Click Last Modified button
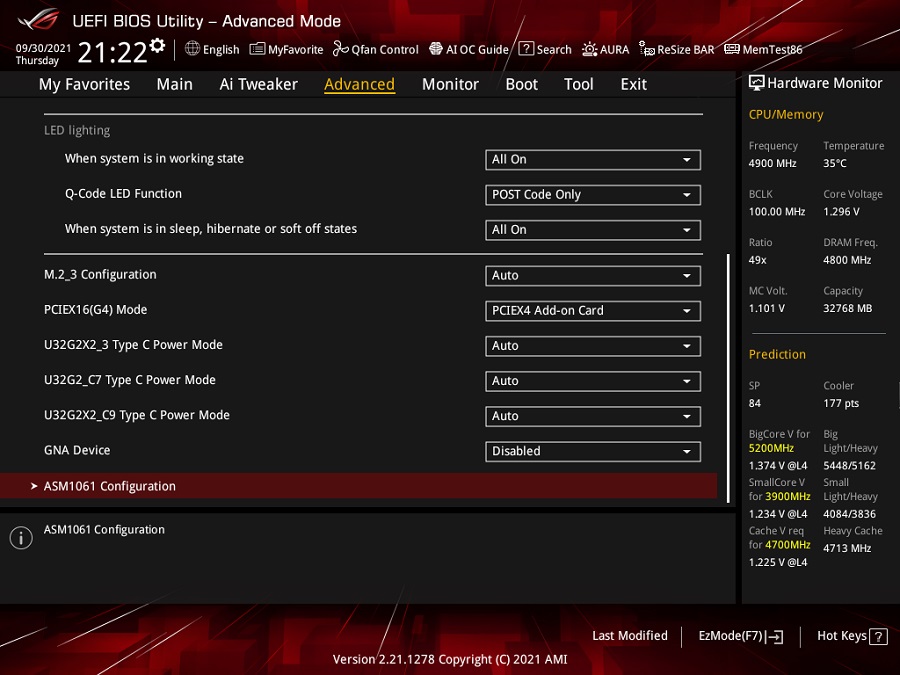 [630, 635]
